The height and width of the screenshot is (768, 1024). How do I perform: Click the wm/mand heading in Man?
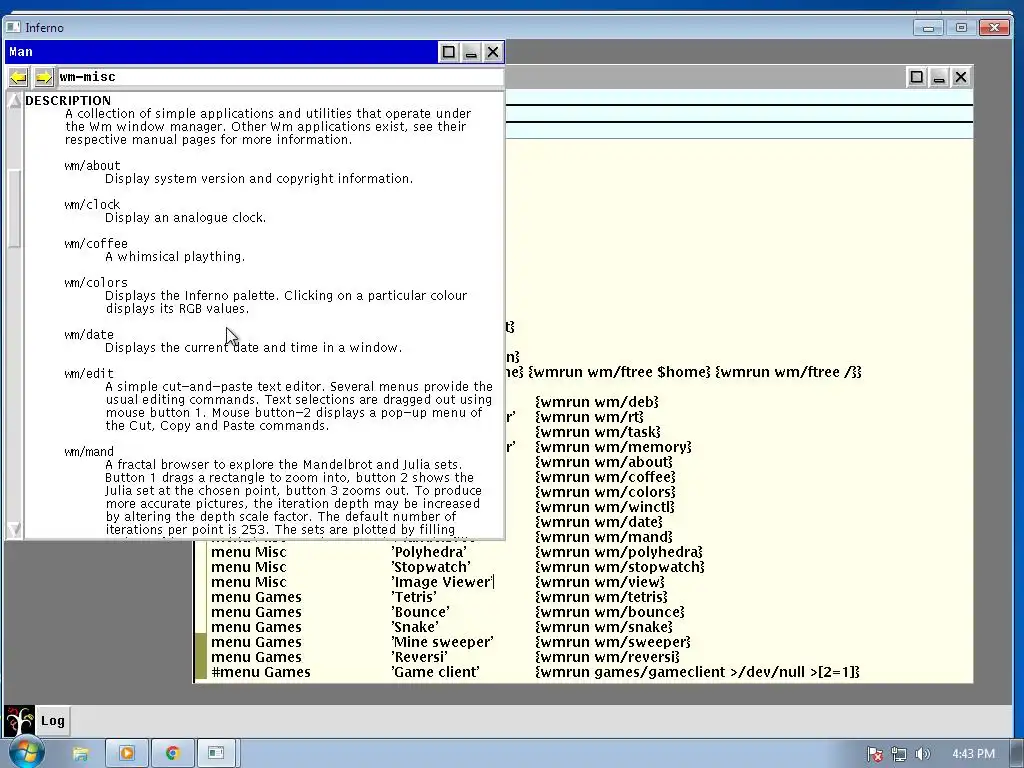(x=89, y=452)
